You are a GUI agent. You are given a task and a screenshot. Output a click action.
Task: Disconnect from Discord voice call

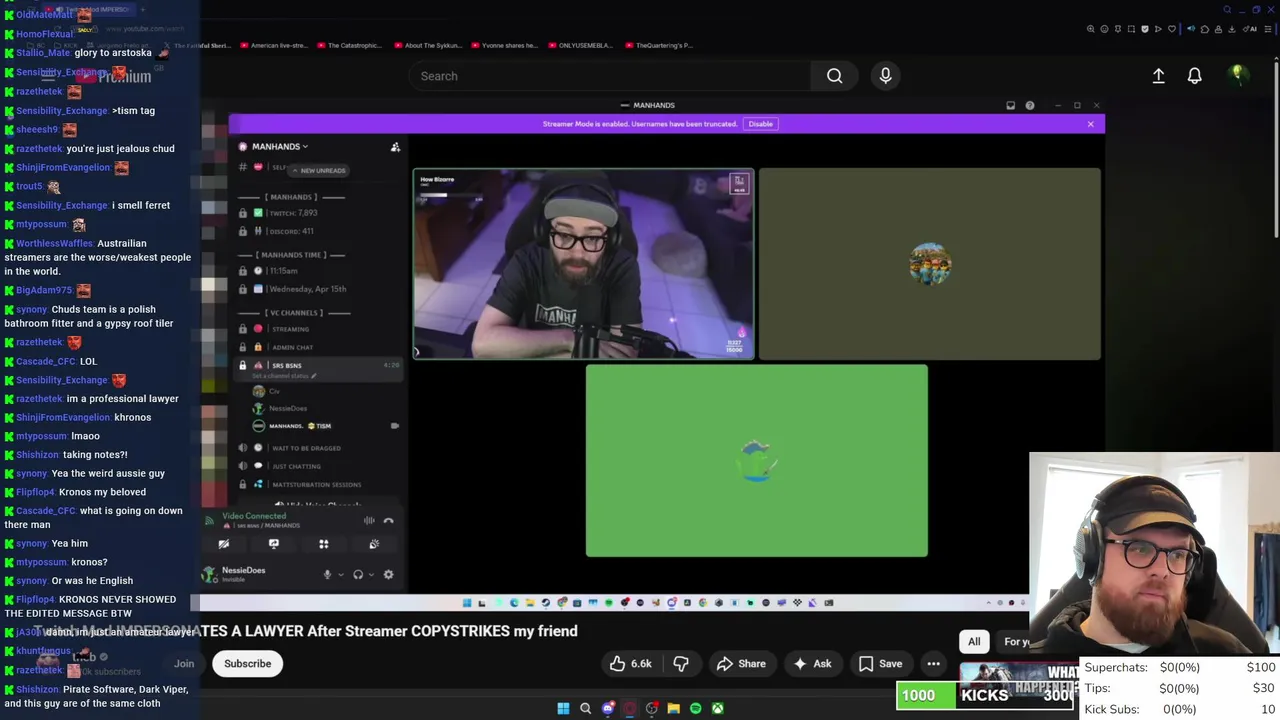coord(389,520)
